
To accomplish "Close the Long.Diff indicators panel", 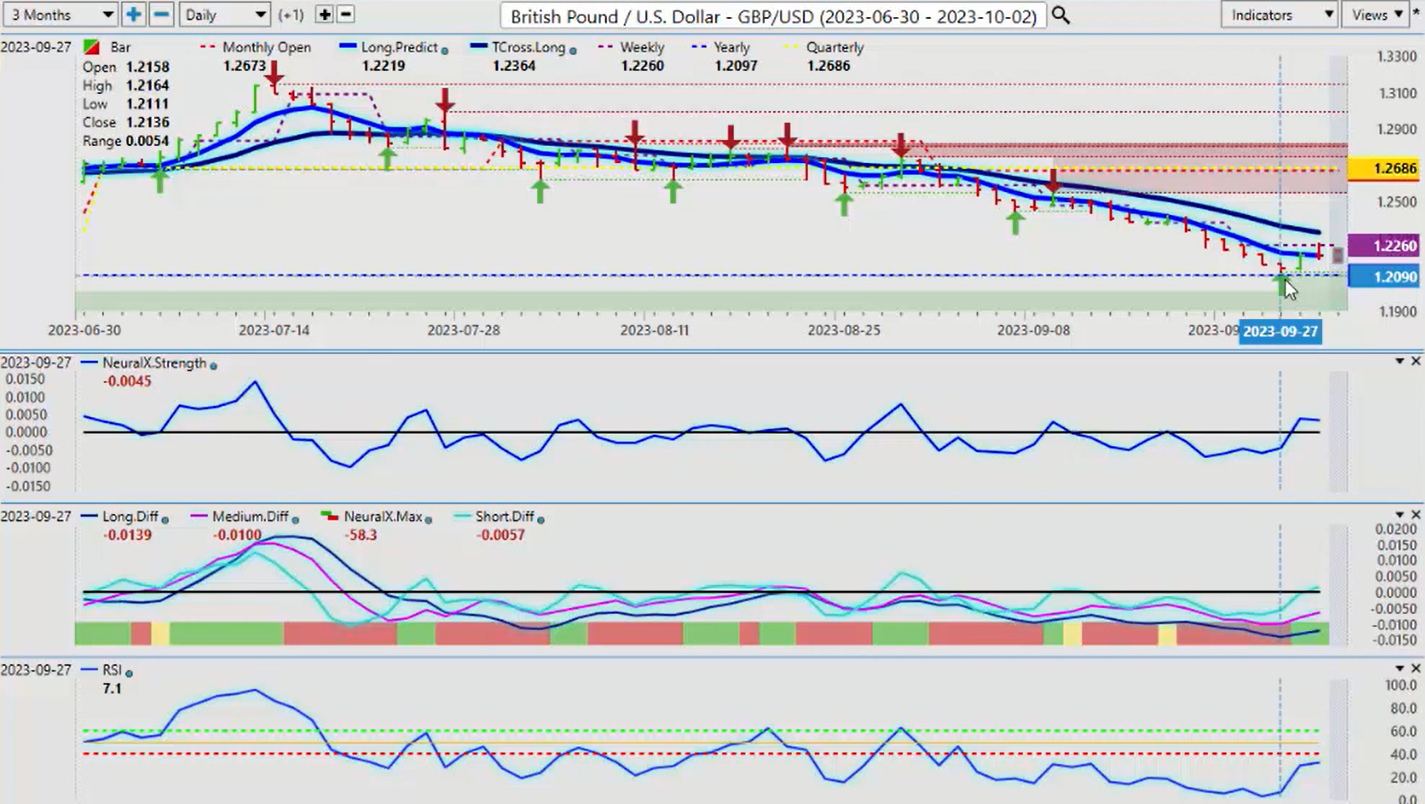I will coord(1416,515).
